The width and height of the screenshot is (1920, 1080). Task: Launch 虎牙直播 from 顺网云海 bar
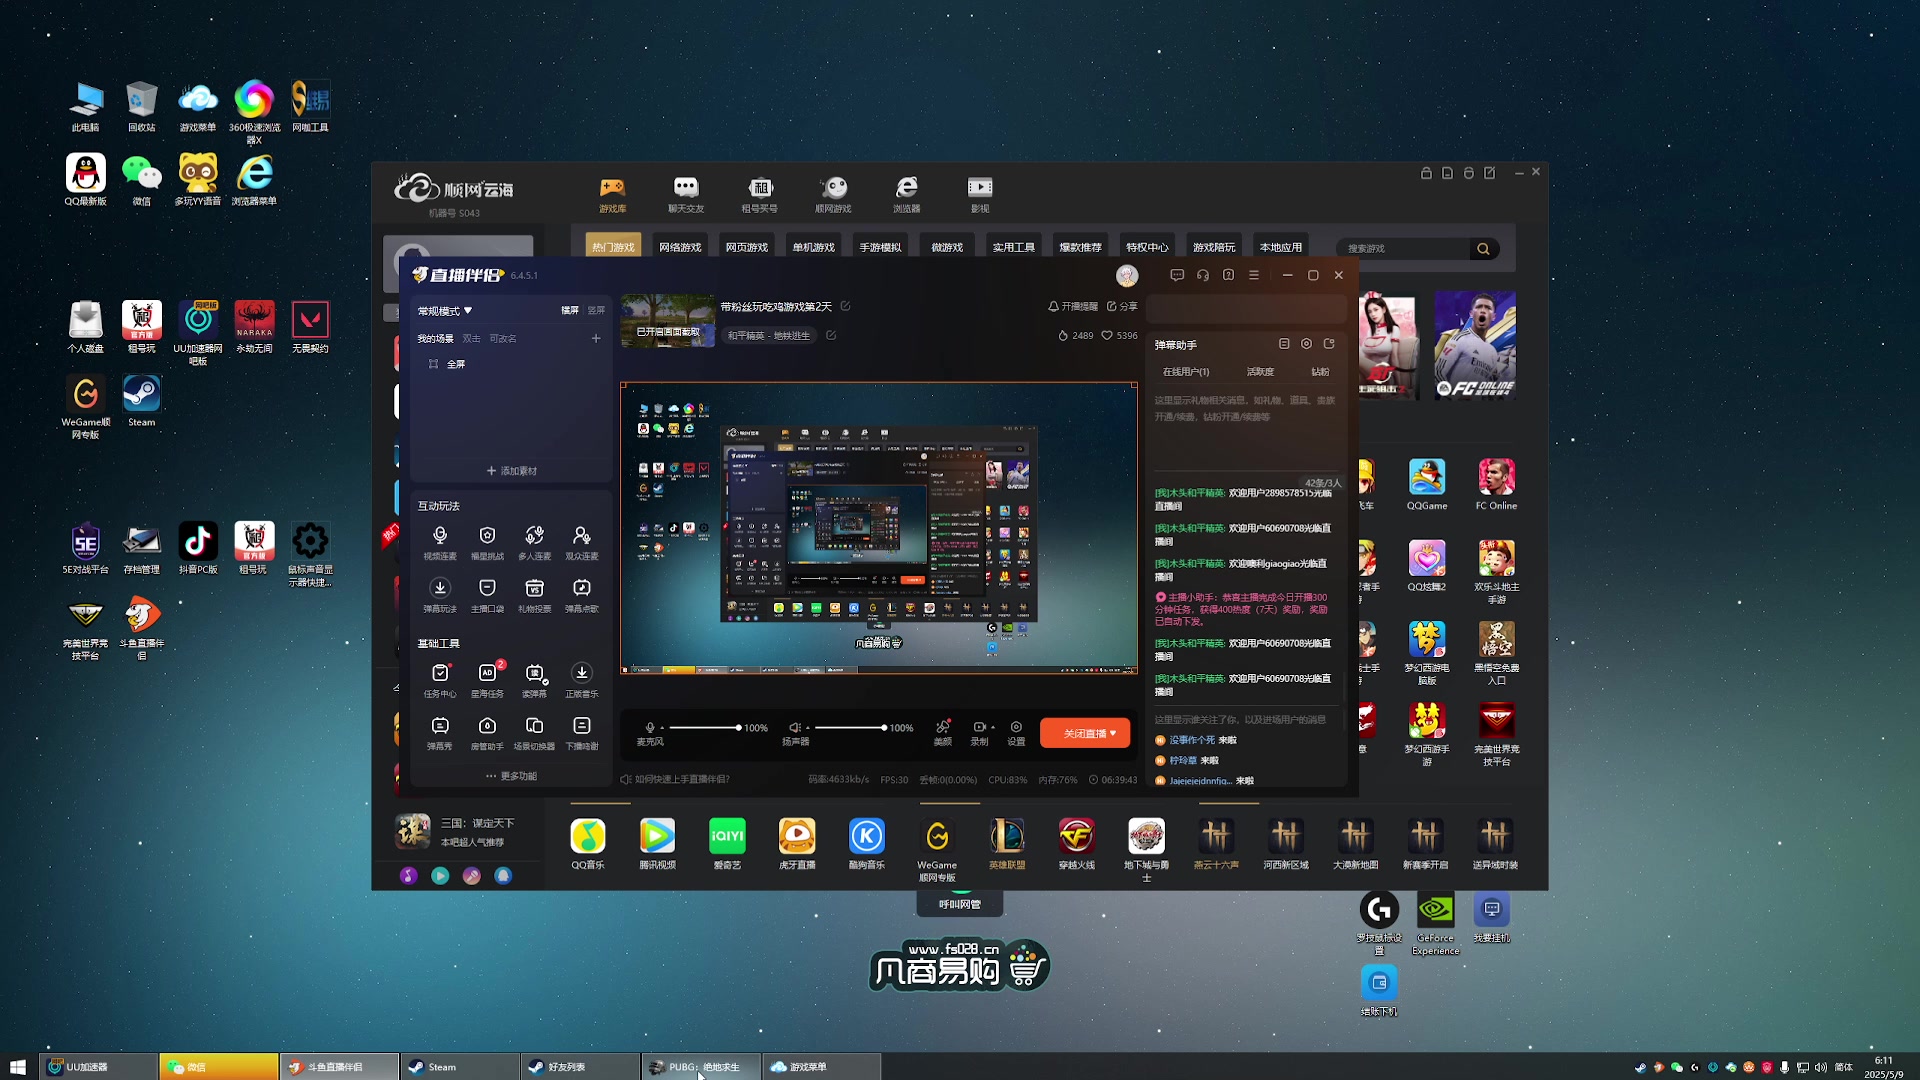coord(797,843)
